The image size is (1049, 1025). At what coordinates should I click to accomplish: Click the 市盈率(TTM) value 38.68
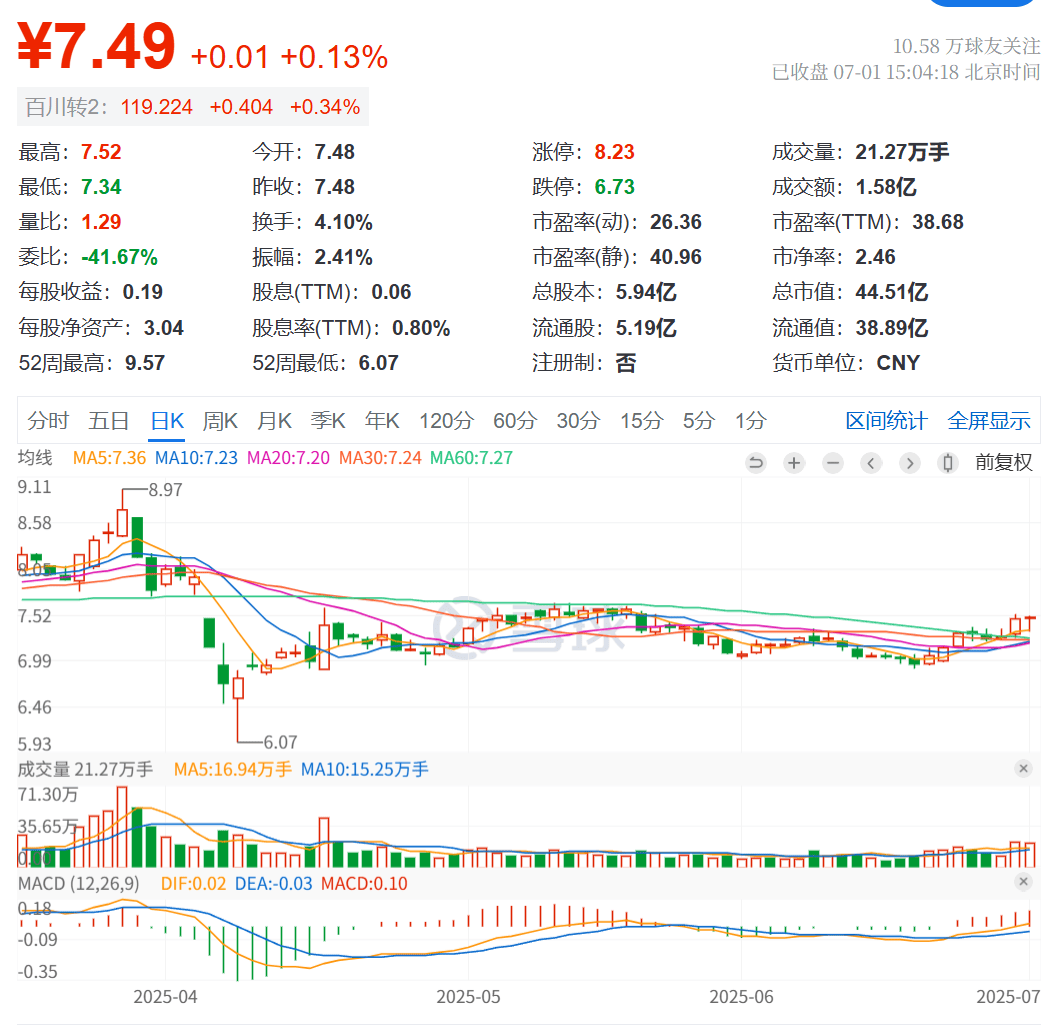(x=938, y=221)
